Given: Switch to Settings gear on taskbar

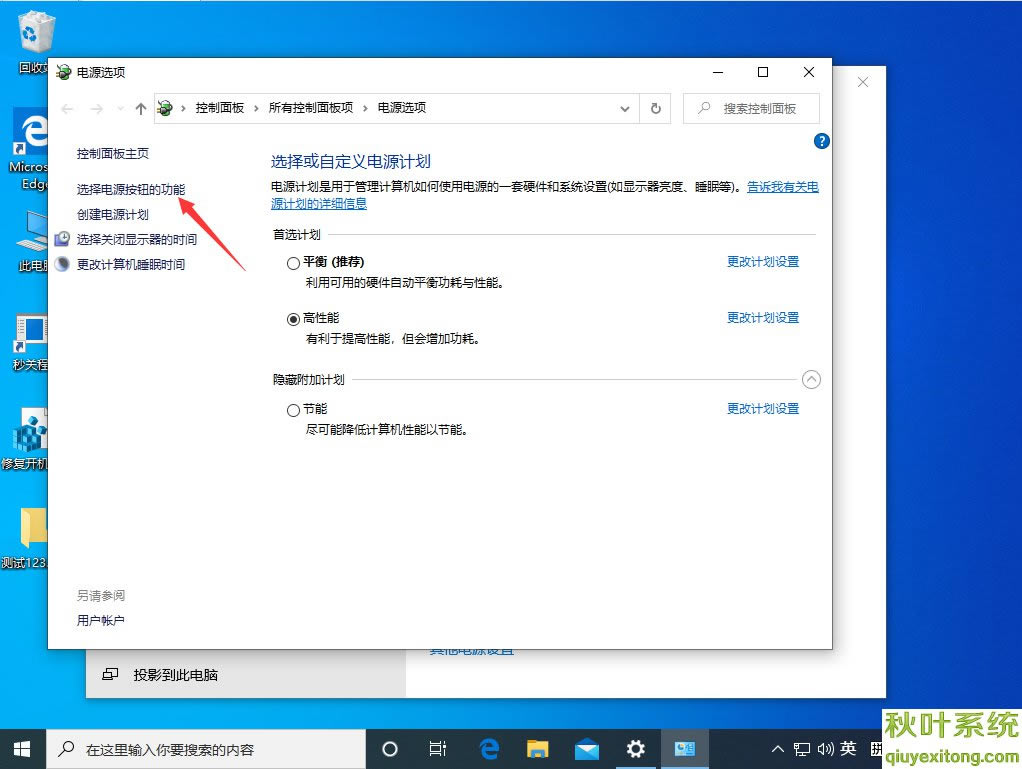Looking at the screenshot, I should tap(635, 749).
